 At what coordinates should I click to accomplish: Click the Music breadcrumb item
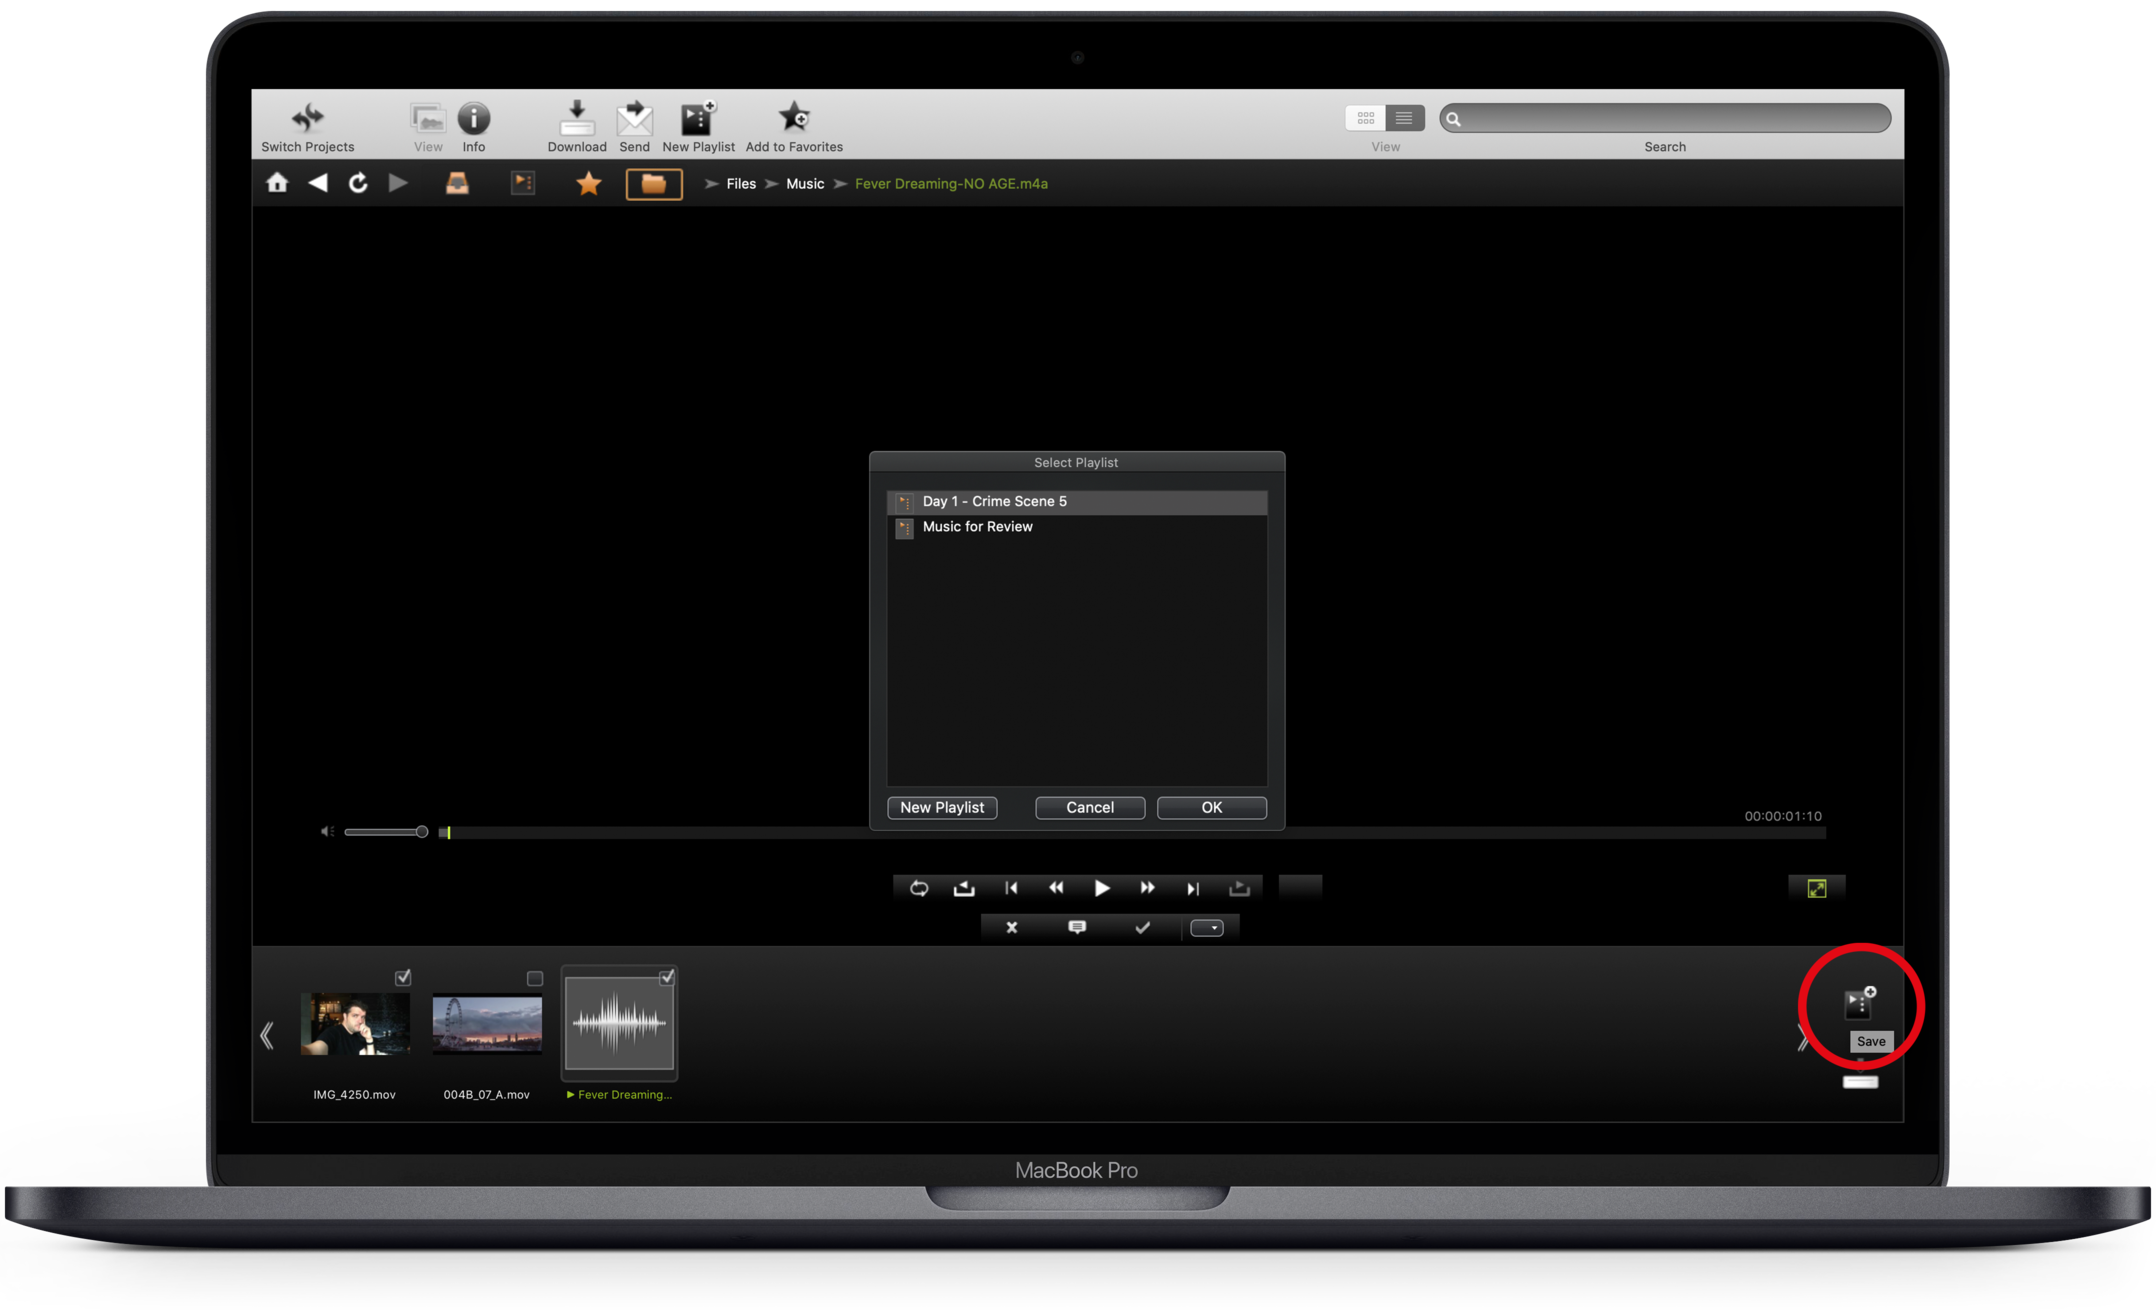pos(804,184)
